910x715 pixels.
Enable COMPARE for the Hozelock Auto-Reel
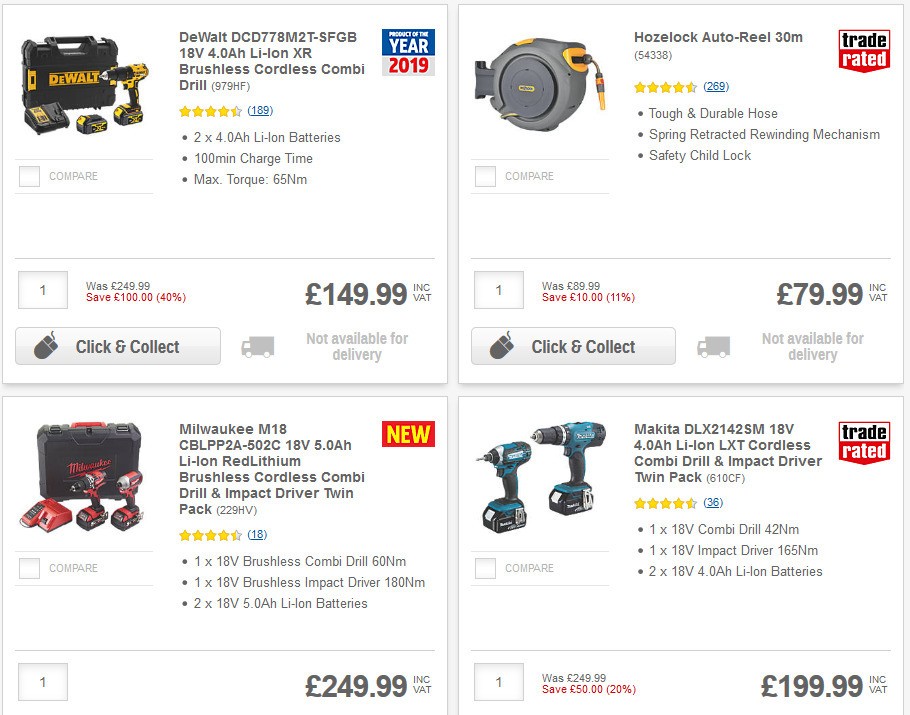pos(486,176)
